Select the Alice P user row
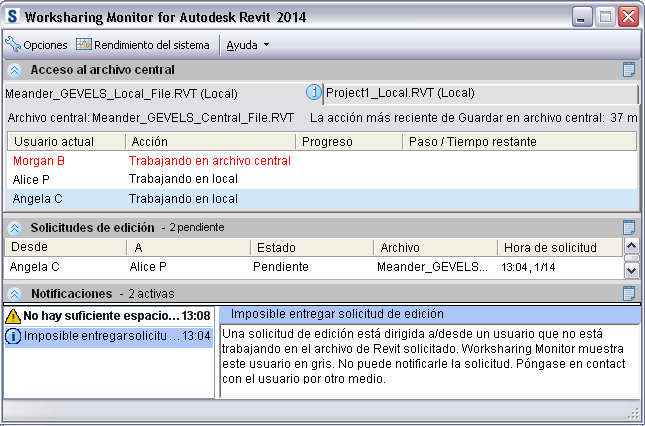 pos(322,179)
